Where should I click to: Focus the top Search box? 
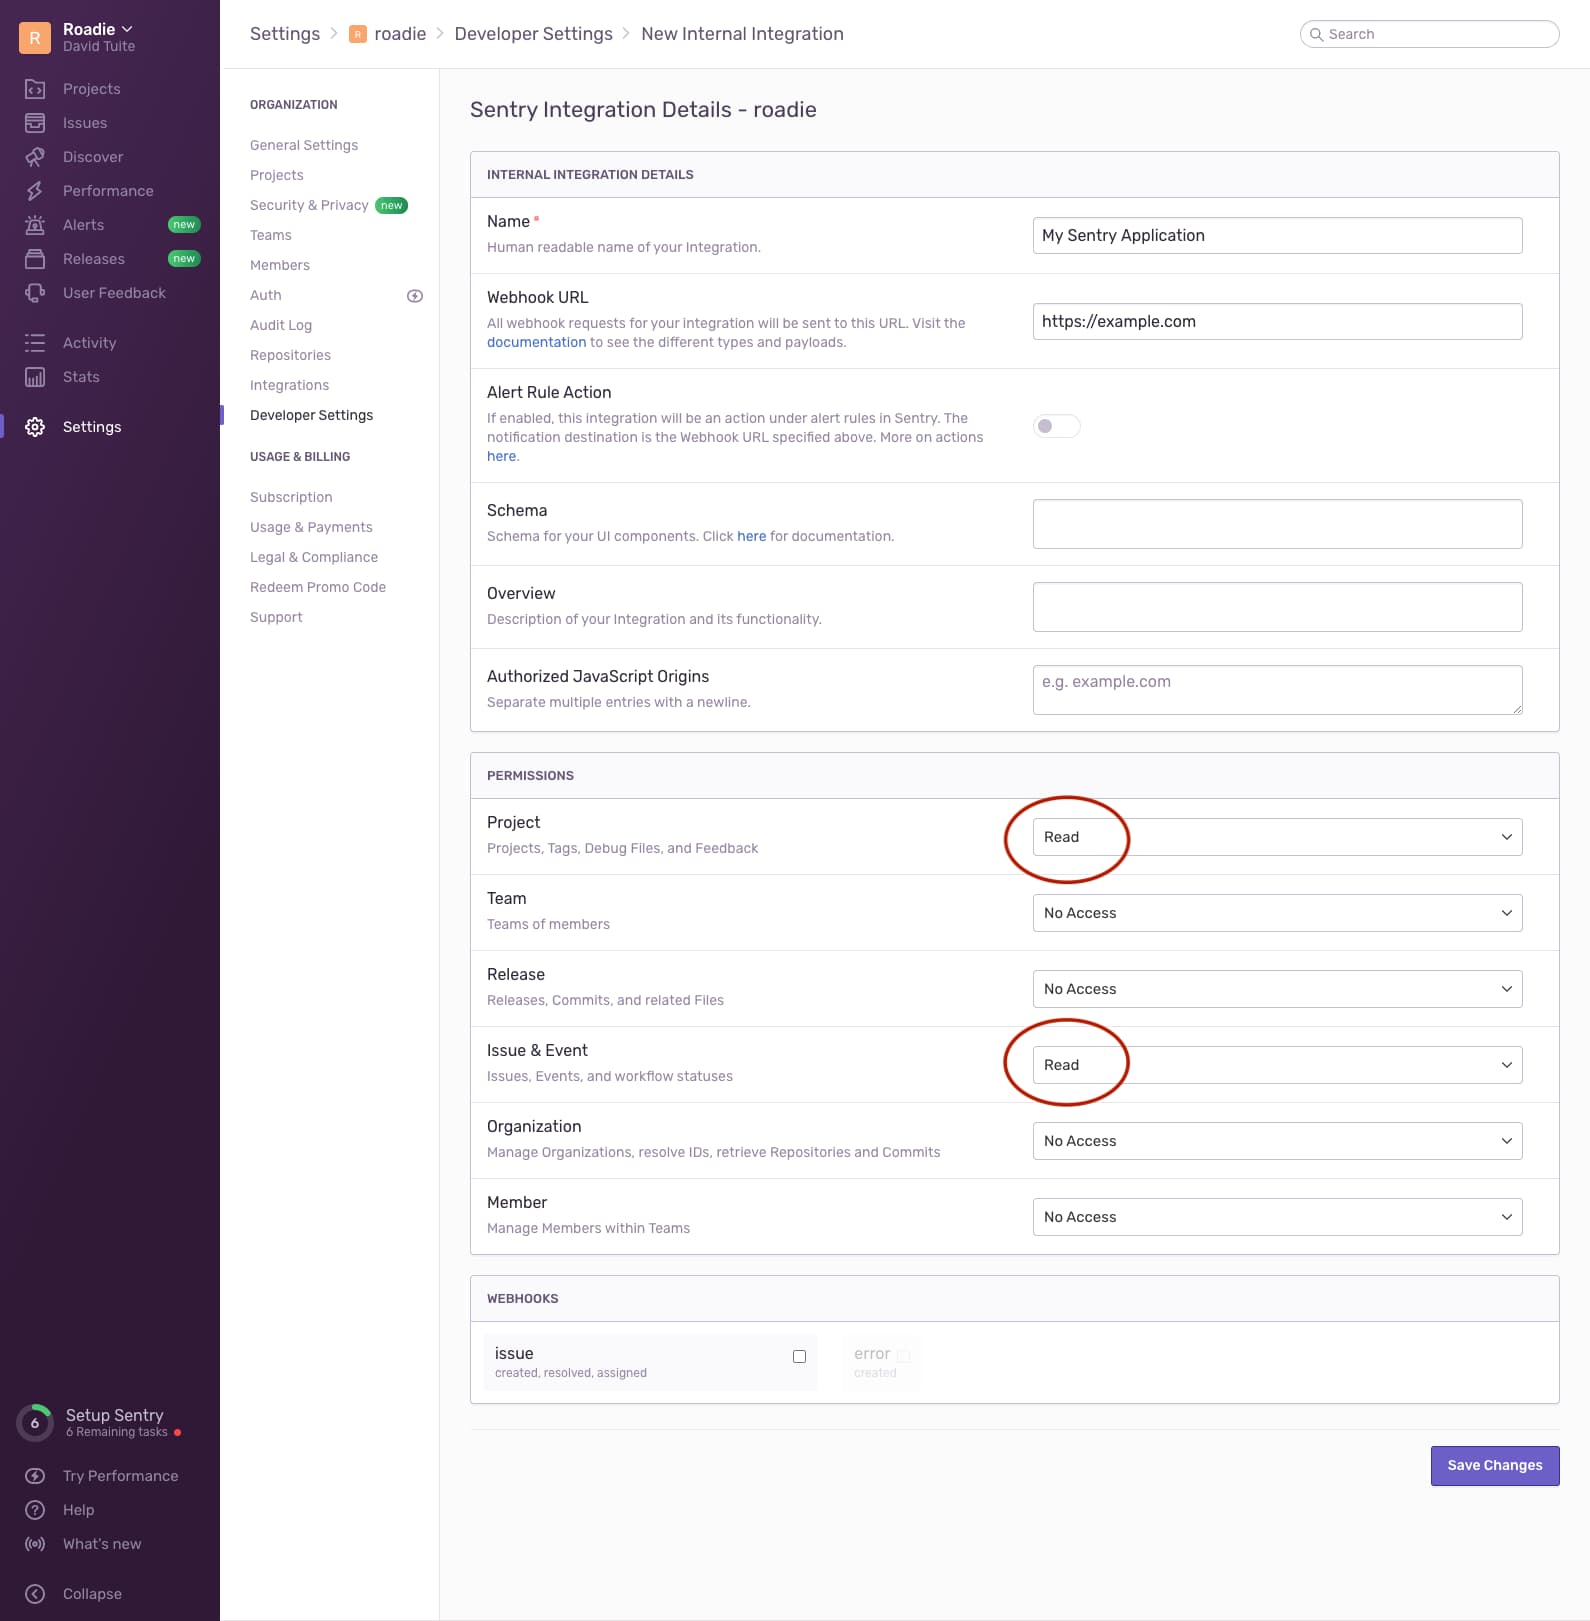(x=1429, y=34)
